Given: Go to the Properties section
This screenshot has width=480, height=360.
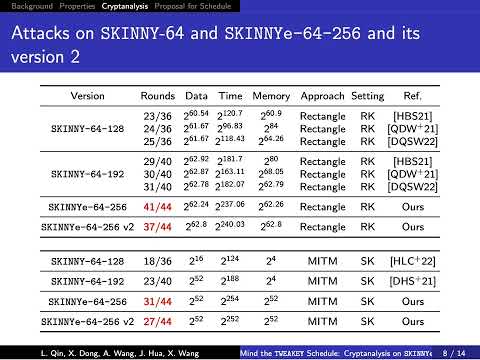Looking at the screenshot, I should click(77, 6).
